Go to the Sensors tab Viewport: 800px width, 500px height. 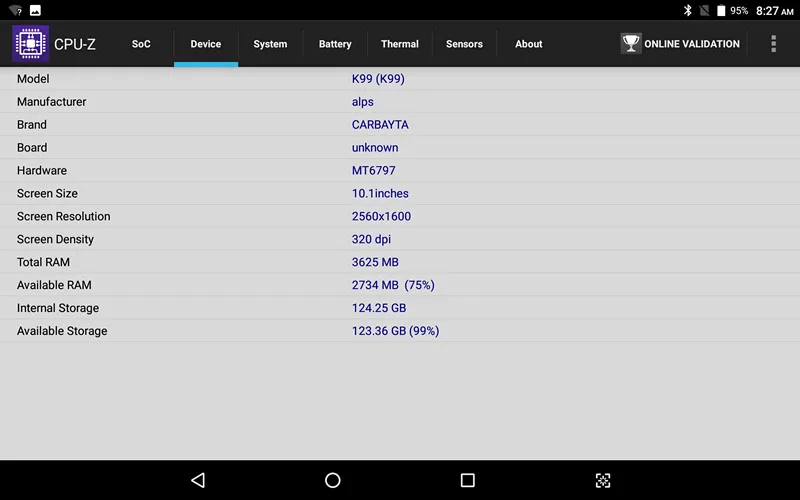(x=464, y=44)
